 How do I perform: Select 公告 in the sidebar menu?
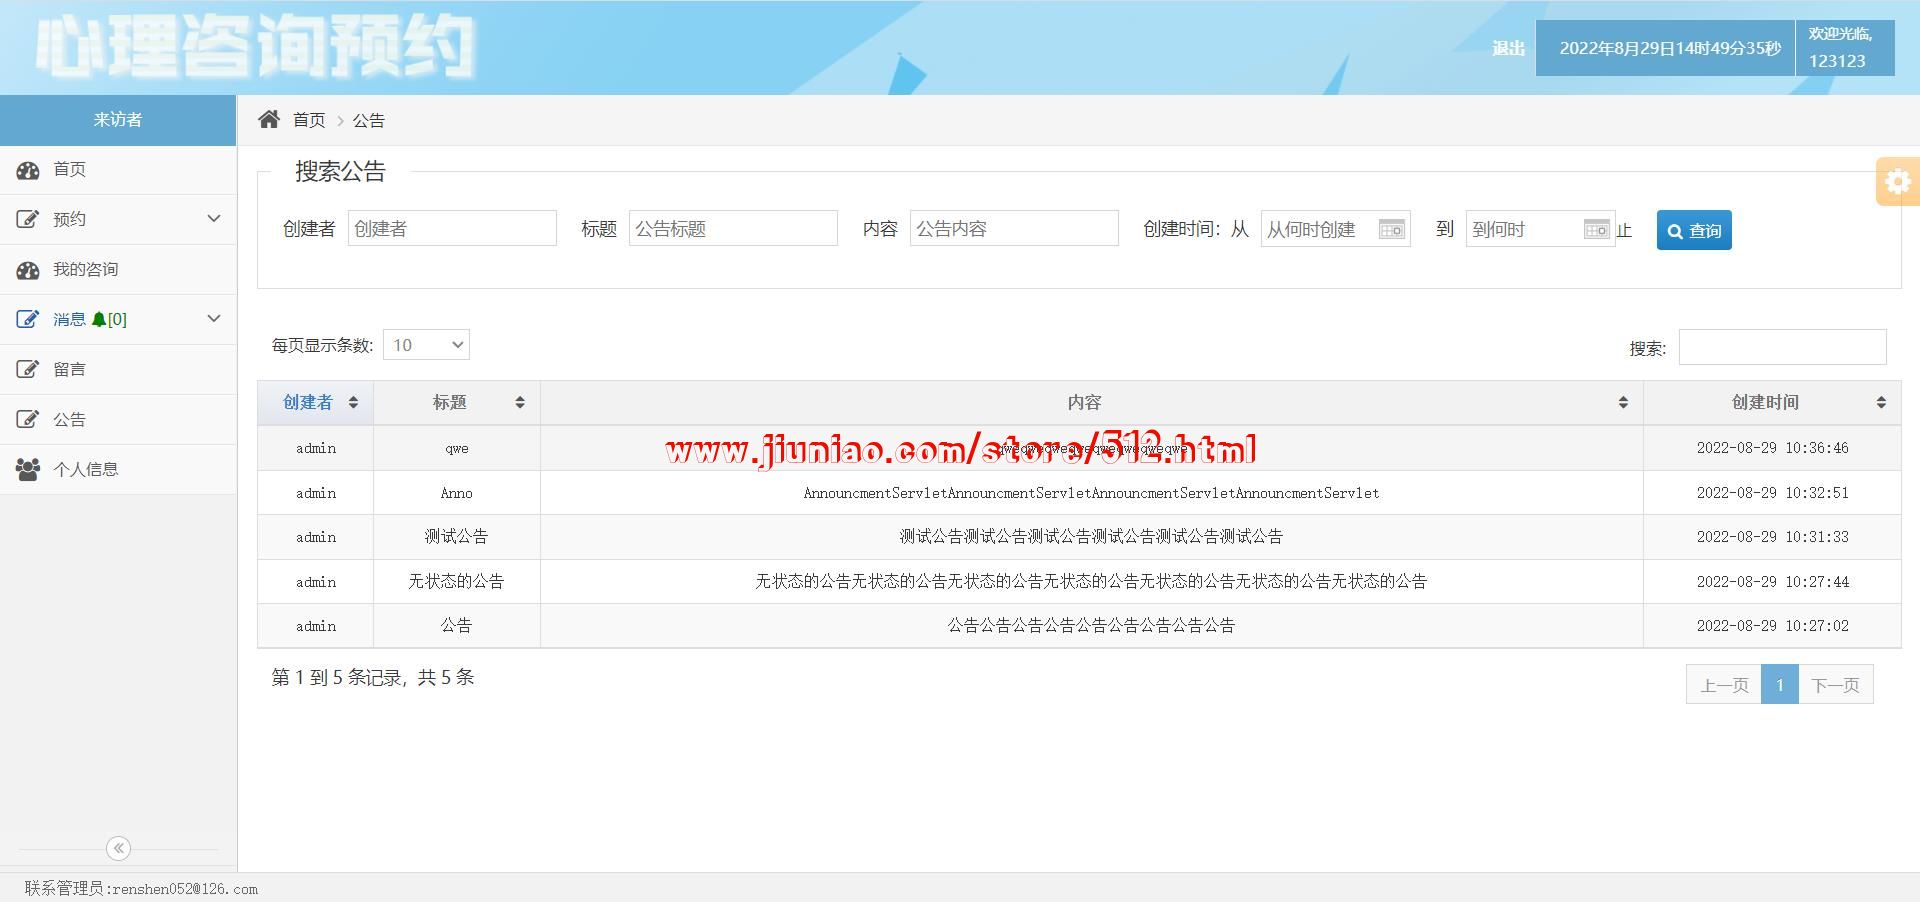click(69, 420)
